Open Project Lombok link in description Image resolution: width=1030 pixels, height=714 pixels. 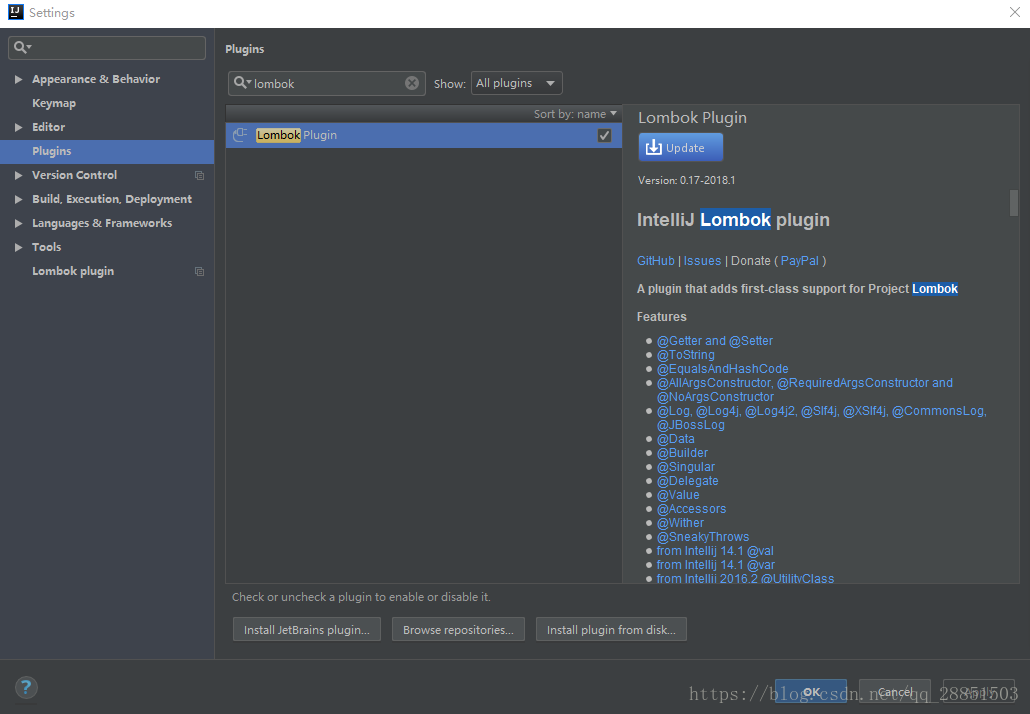(x=935, y=289)
